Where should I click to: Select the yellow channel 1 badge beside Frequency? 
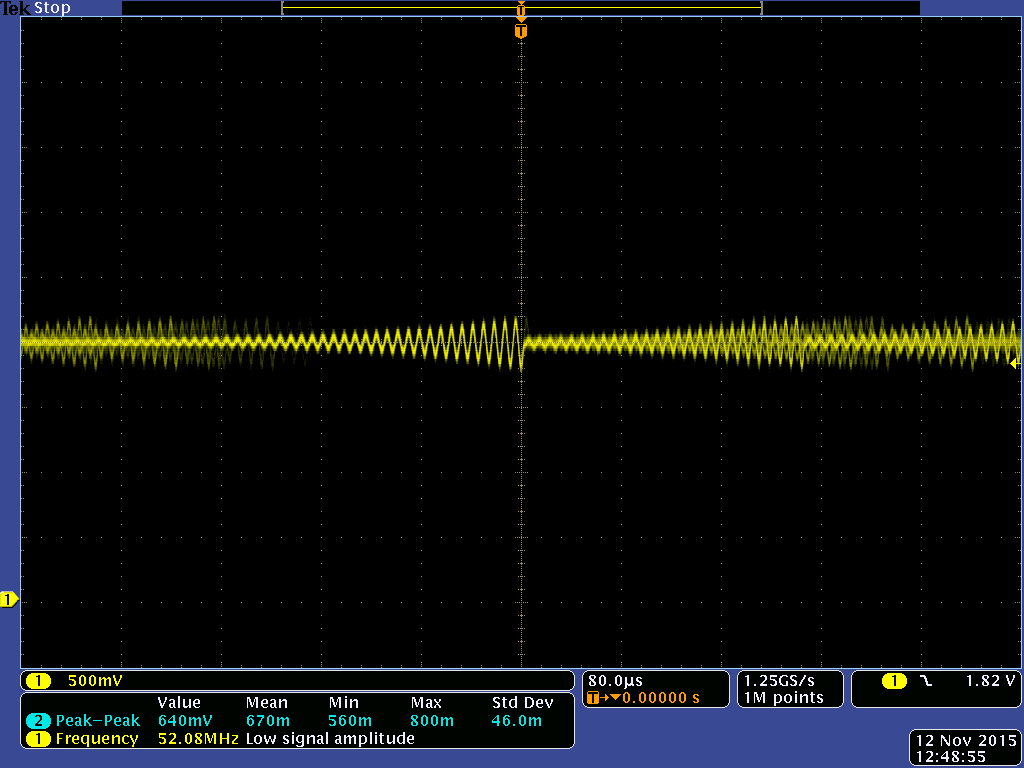(x=39, y=739)
